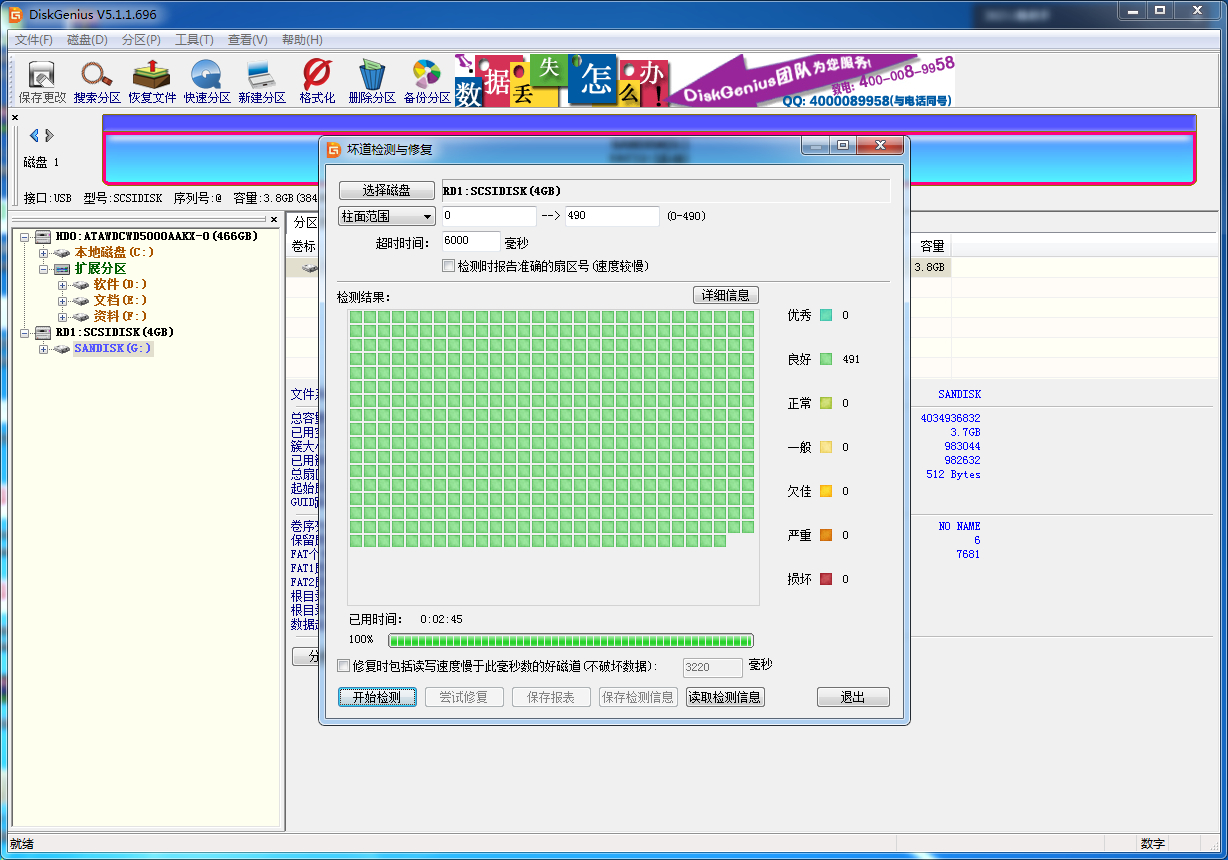Click the 尝试修复 button
Viewport: 1228px width, 860px height.
coord(464,697)
